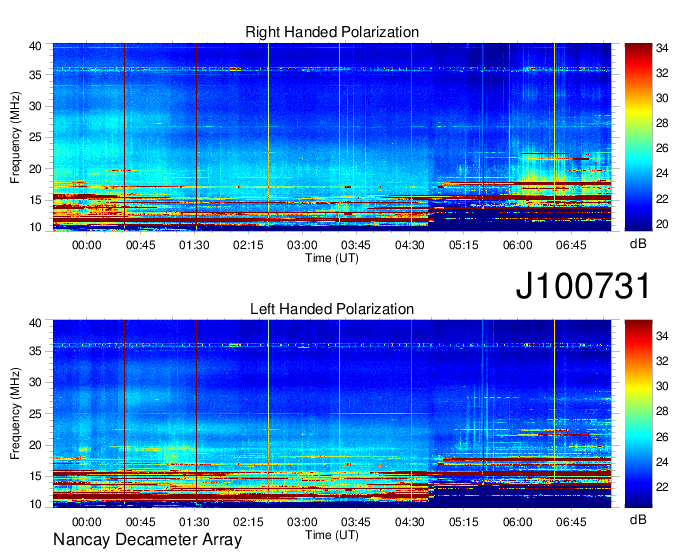This screenshot has width=680, height=552.
Task: Click frequency tick "40" of the Right Handed plot
Action: coord(35,46)
